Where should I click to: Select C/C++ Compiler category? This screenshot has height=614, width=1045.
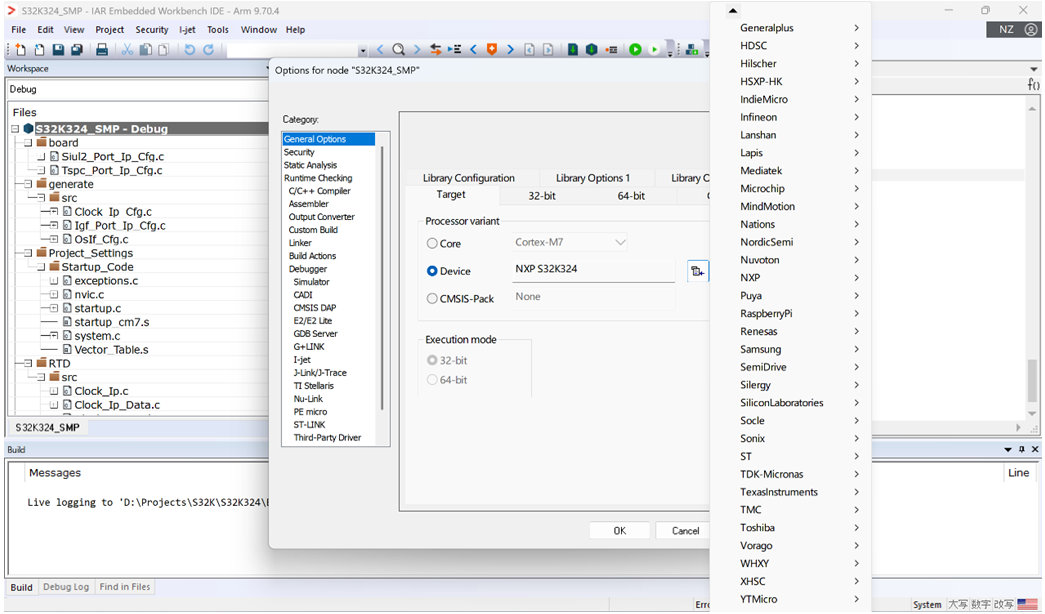point(319,191)
